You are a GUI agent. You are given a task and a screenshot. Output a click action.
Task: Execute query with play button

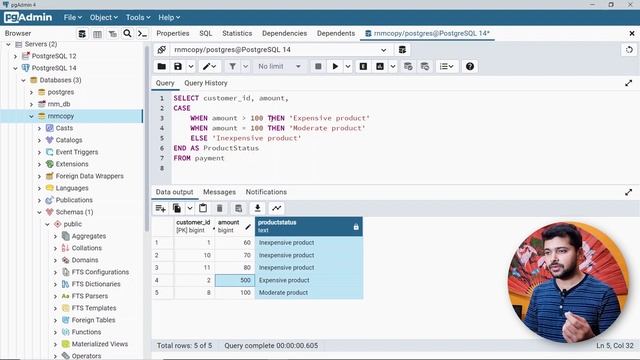[x=335, y=66]
